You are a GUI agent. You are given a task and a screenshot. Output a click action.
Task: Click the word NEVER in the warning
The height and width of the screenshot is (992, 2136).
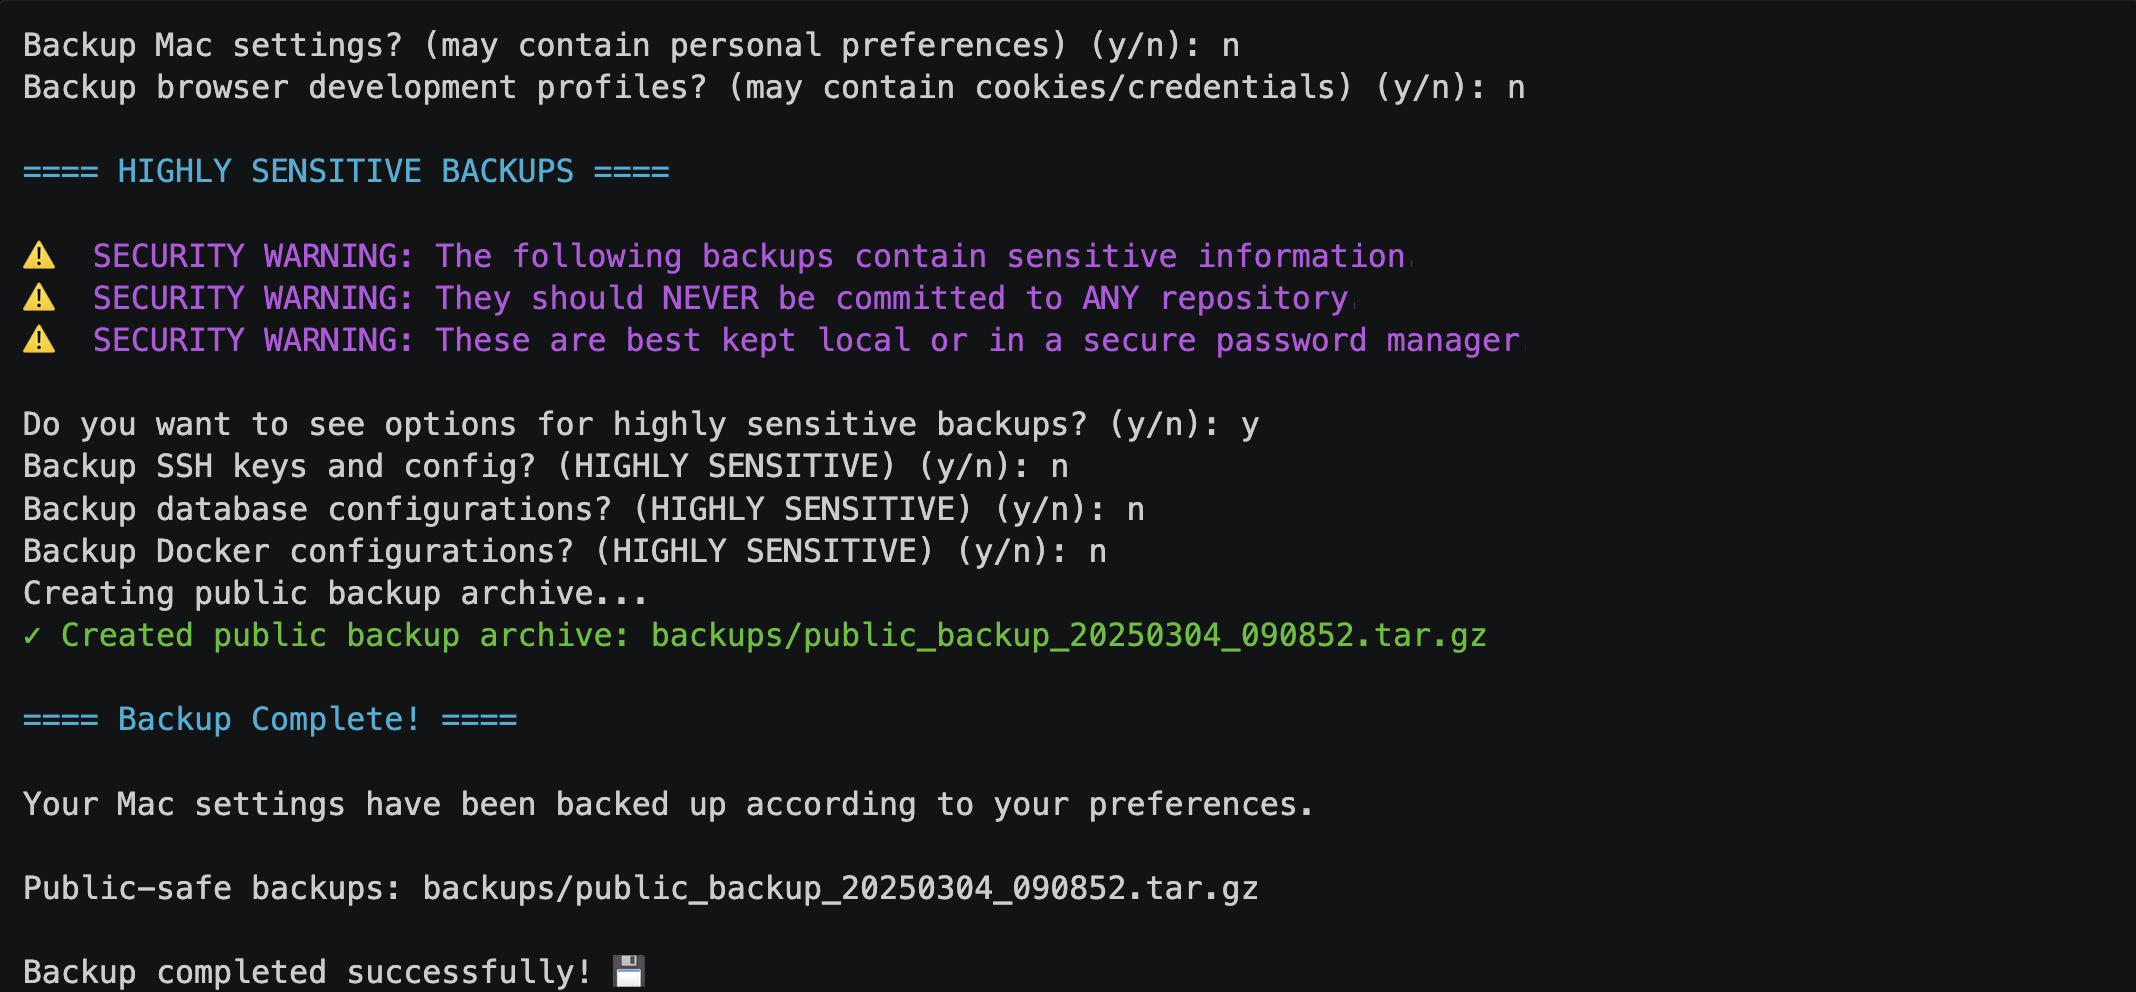710,298
